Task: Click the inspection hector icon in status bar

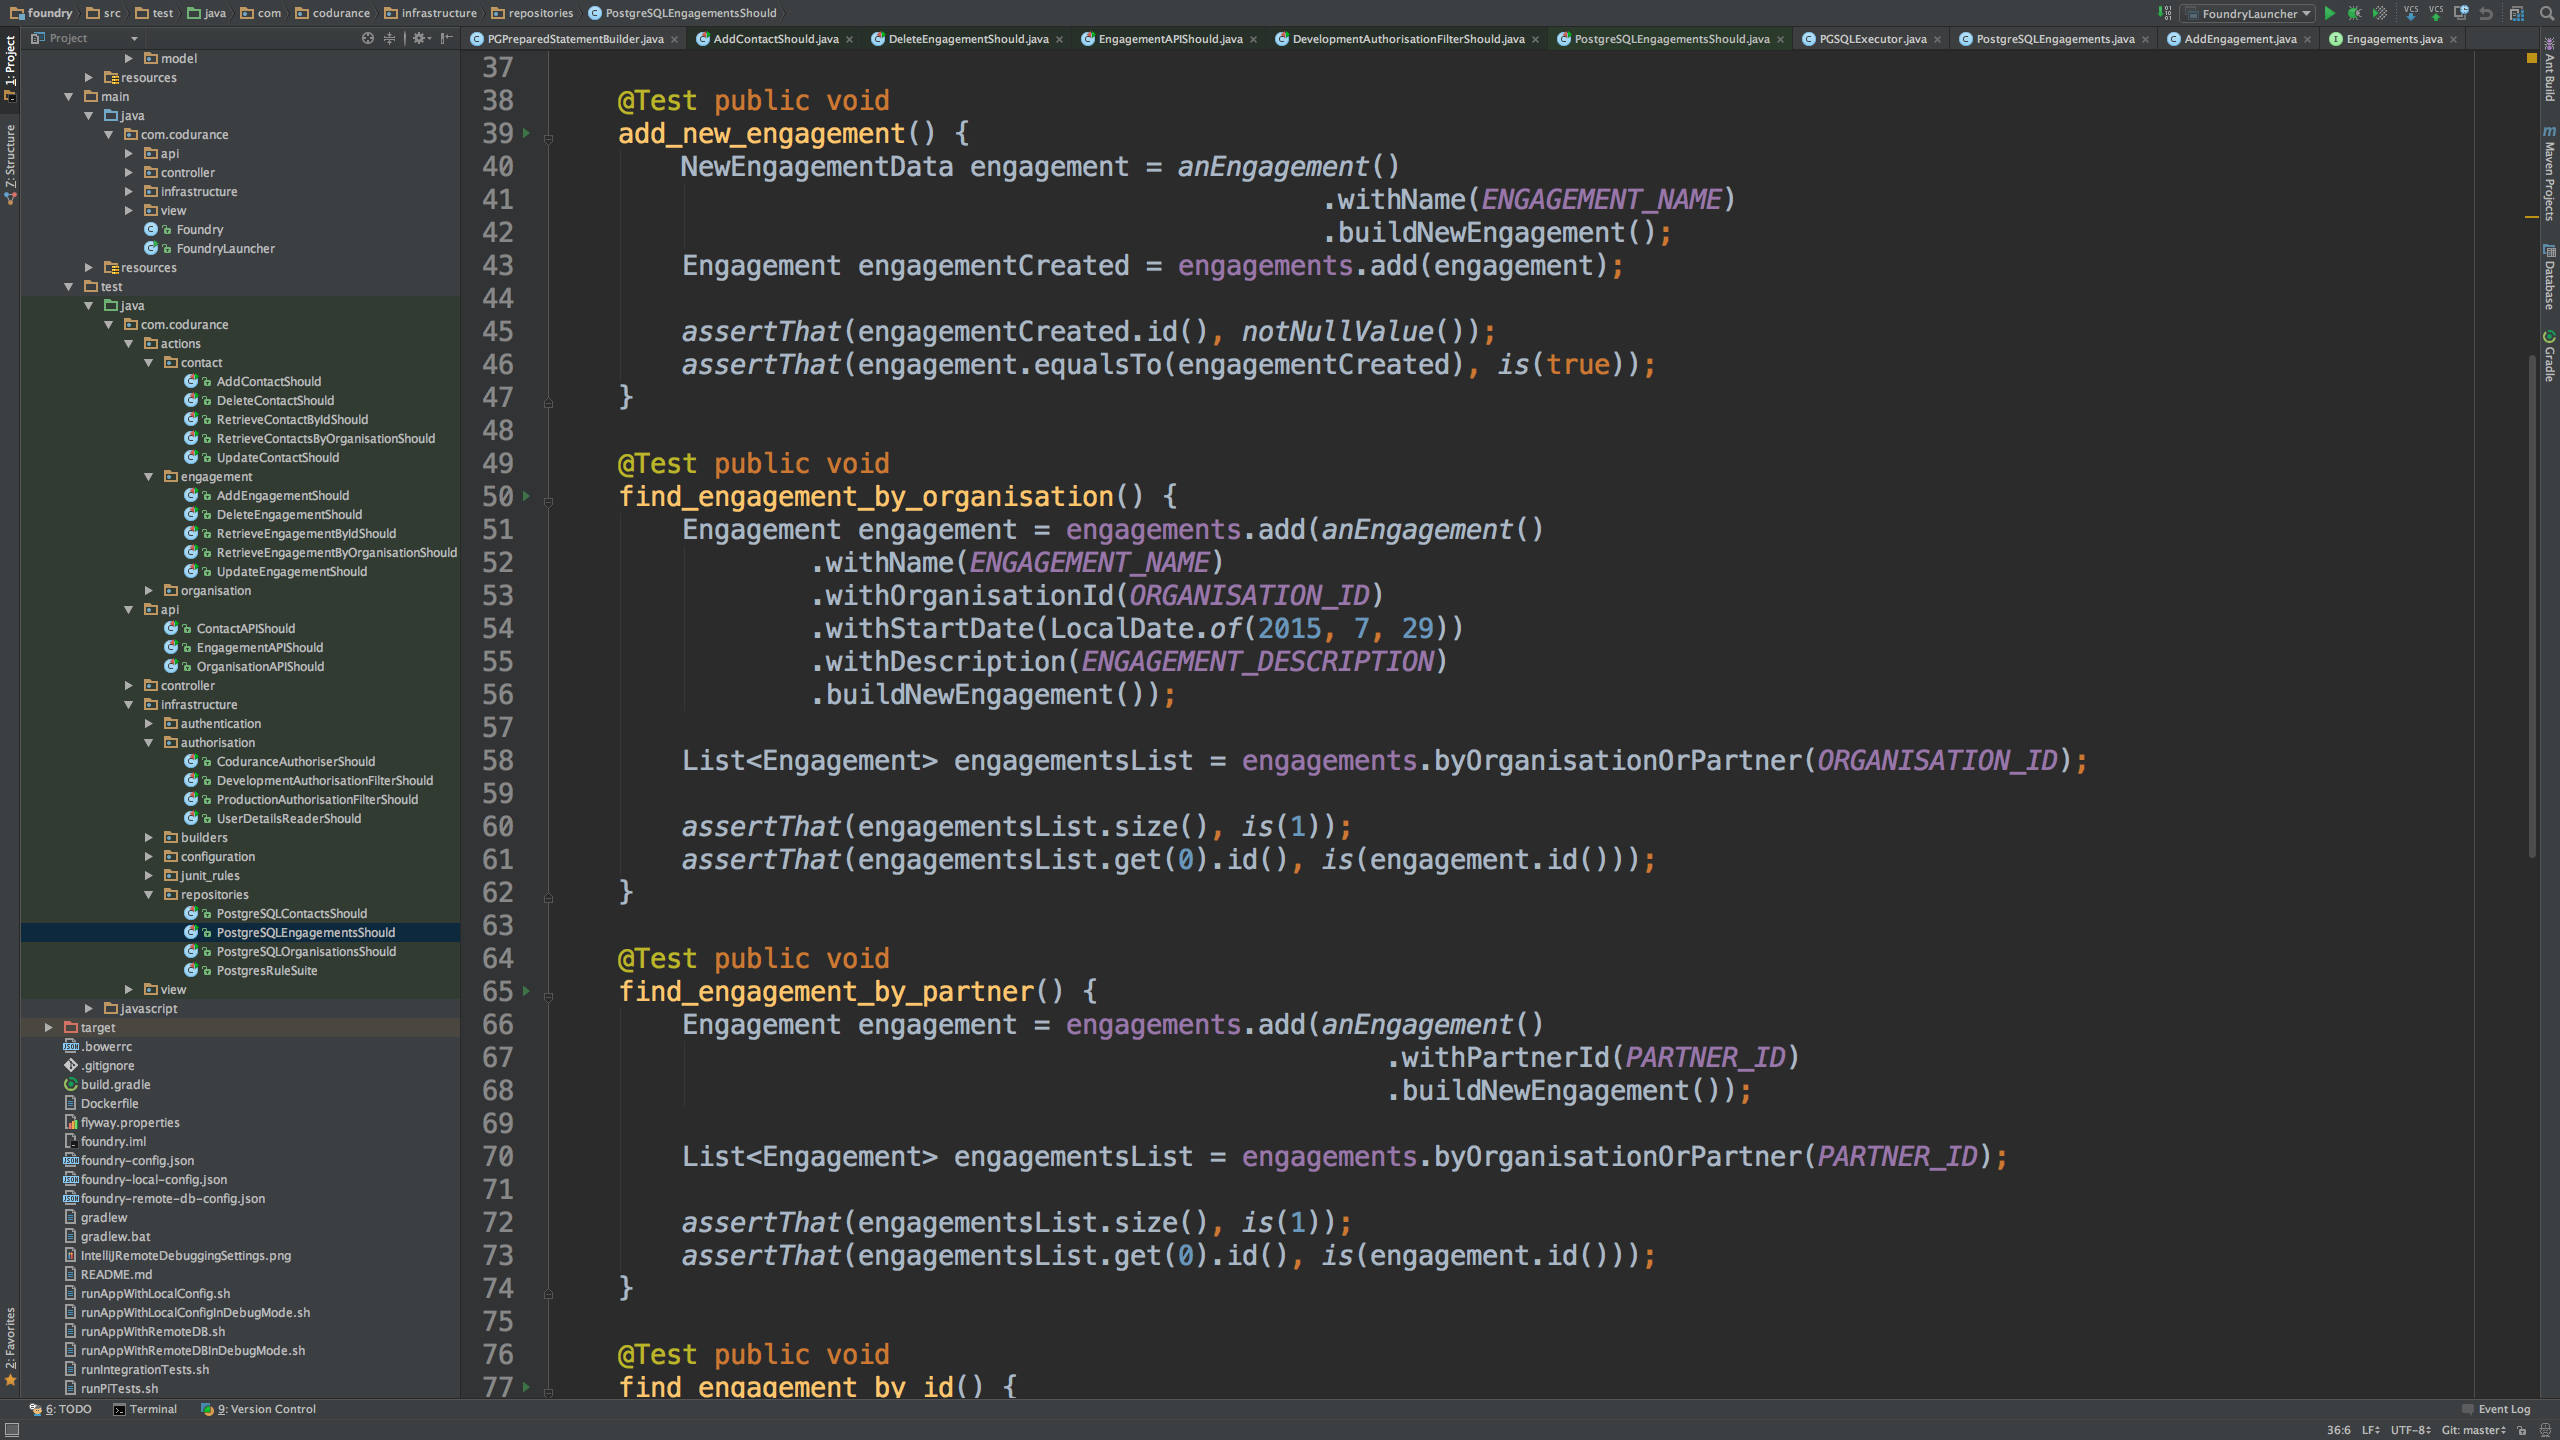Action: 2545,1430
